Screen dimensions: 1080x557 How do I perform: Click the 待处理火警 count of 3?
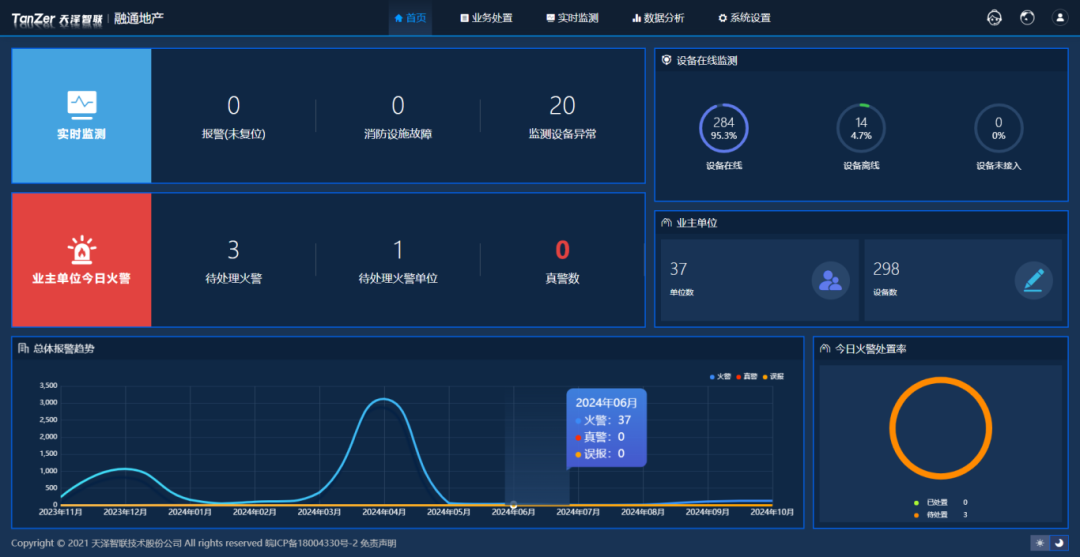point(233,250)
